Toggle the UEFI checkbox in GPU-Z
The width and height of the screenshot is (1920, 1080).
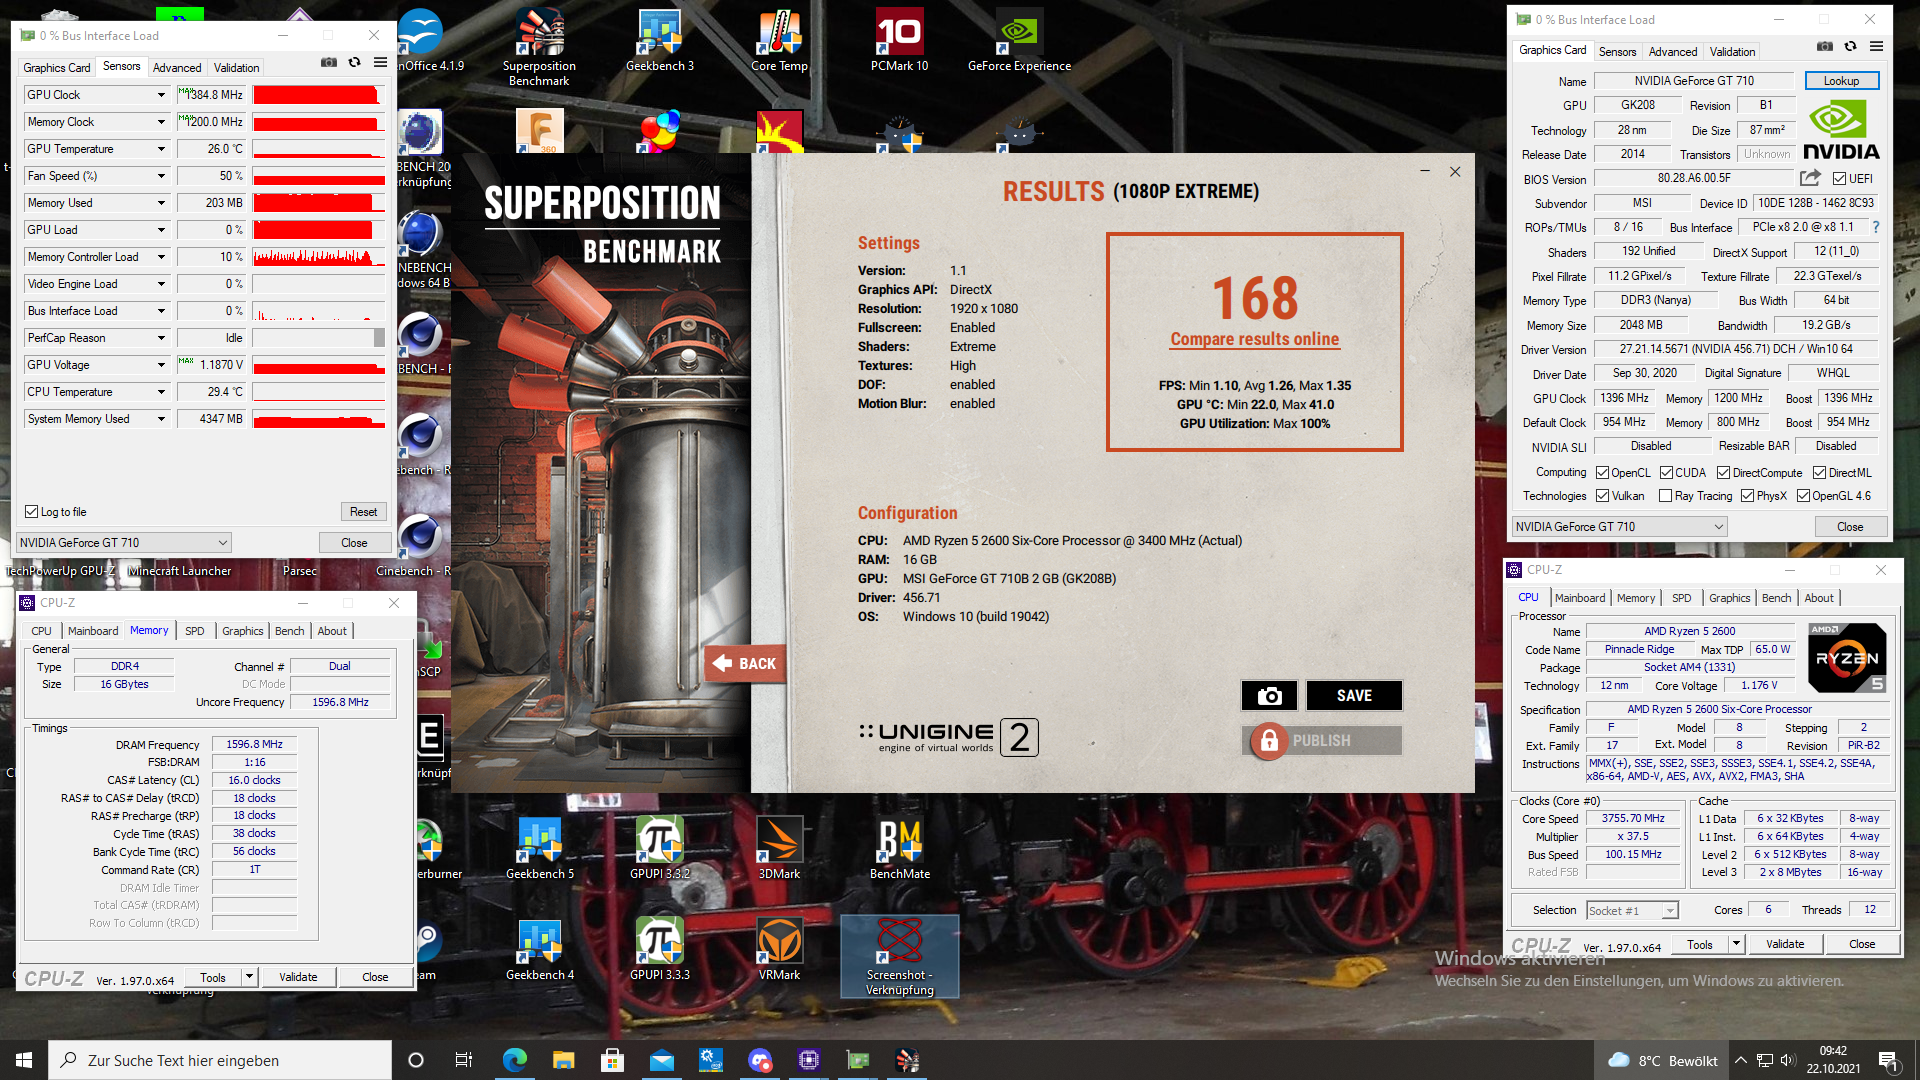point(1839,179)
